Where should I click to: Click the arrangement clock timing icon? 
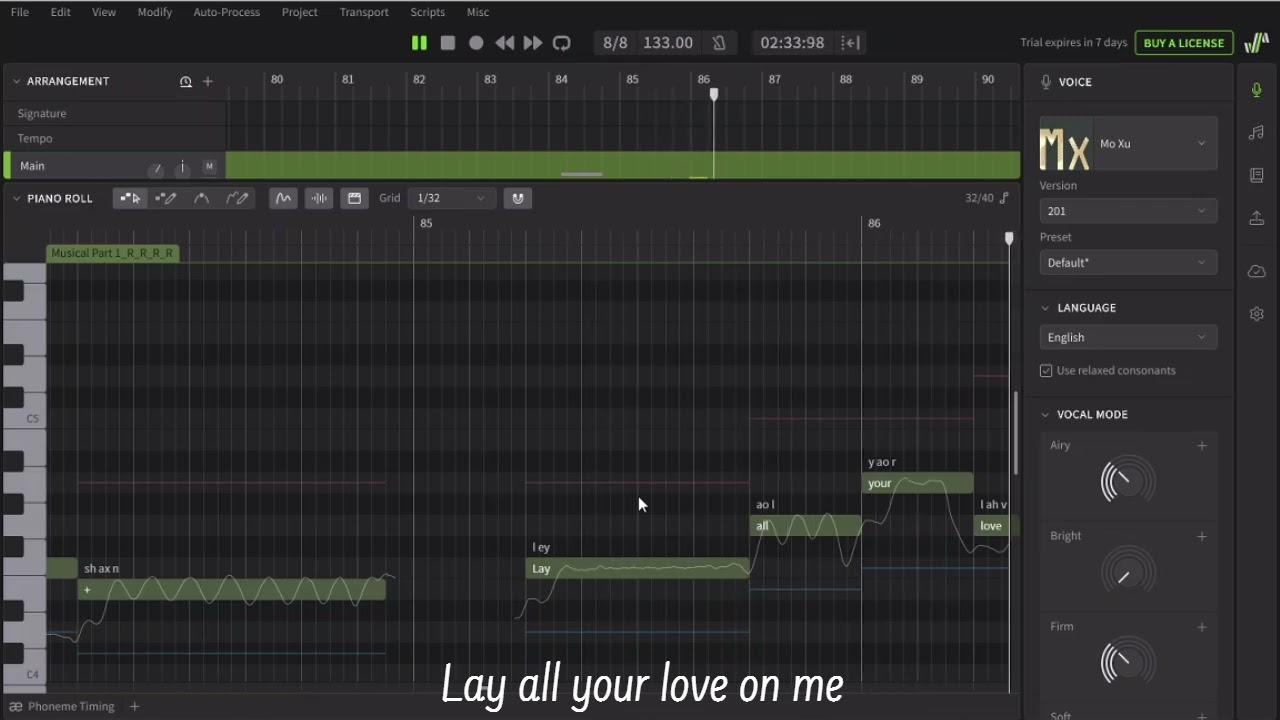point(185,81)
